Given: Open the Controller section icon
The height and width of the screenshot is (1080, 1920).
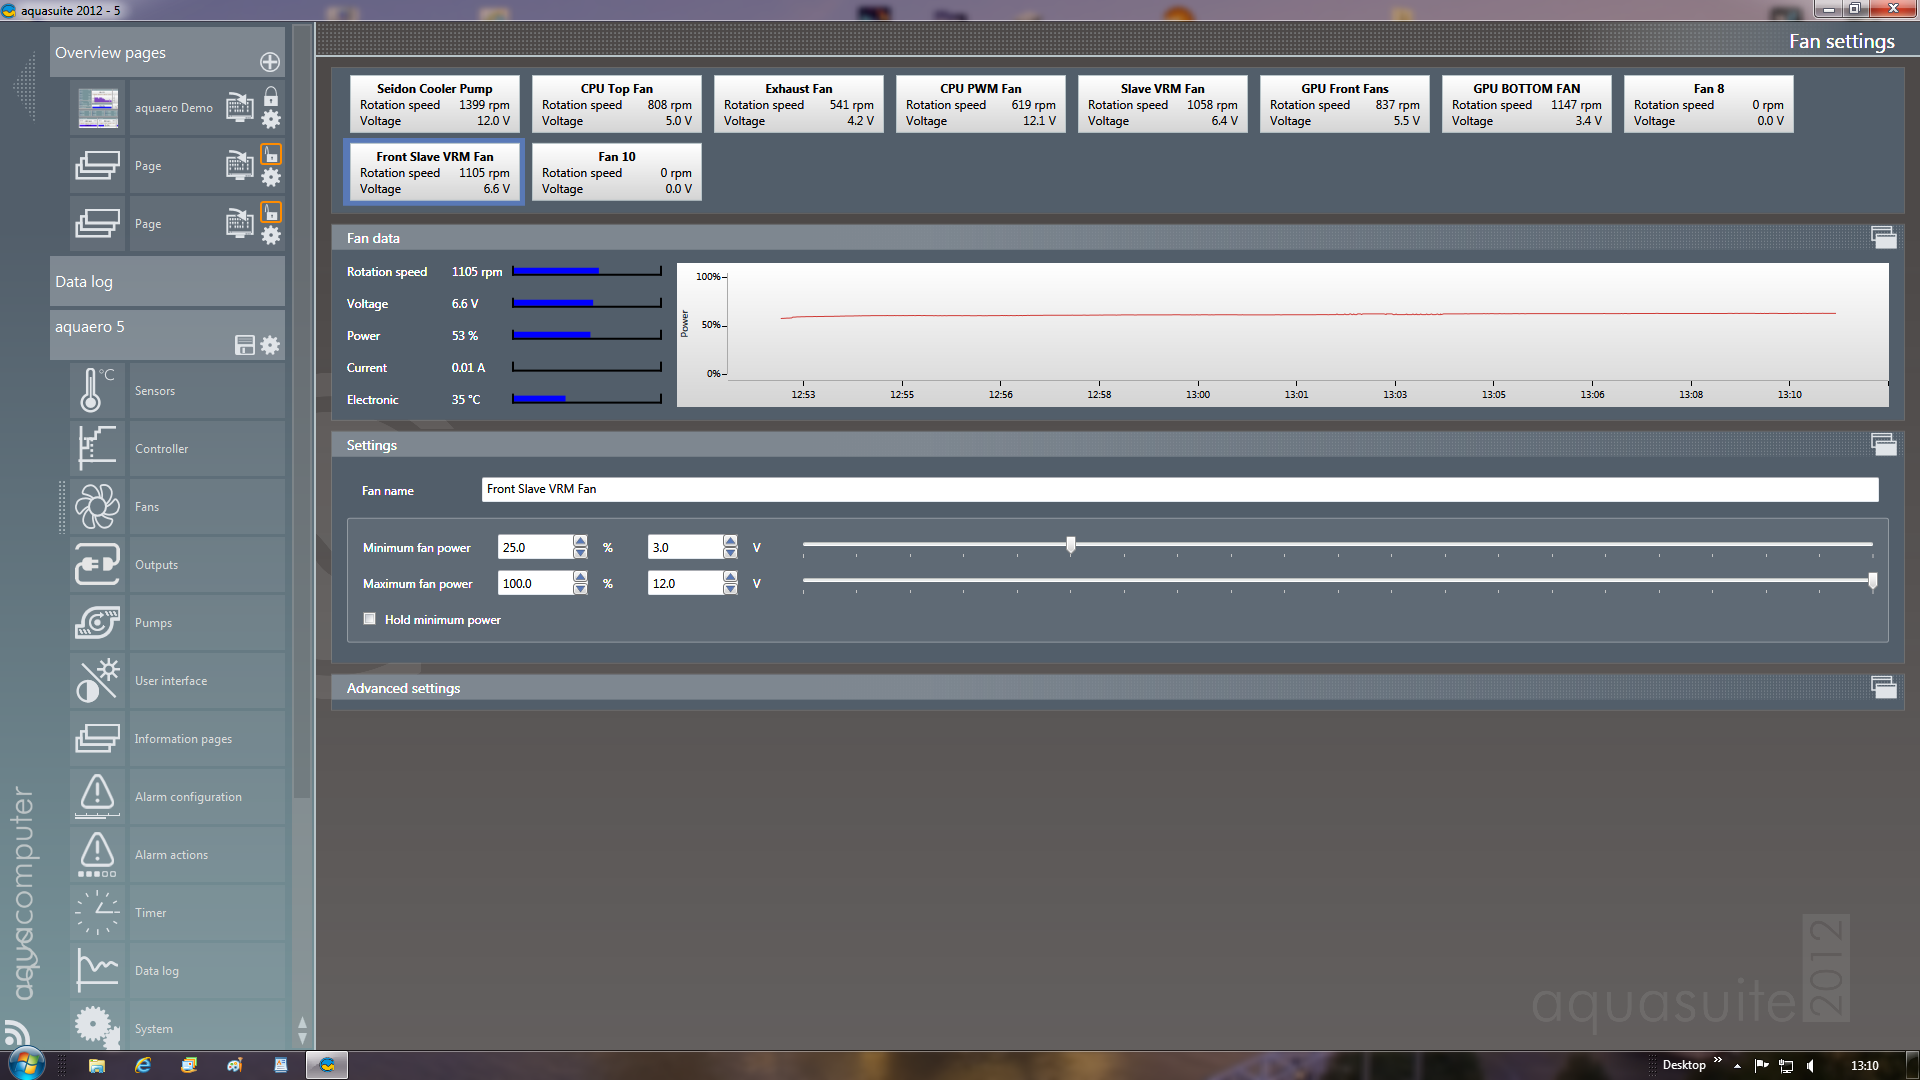Looking at the screenshot, I should pyautogui.click(x=97, y=448).
